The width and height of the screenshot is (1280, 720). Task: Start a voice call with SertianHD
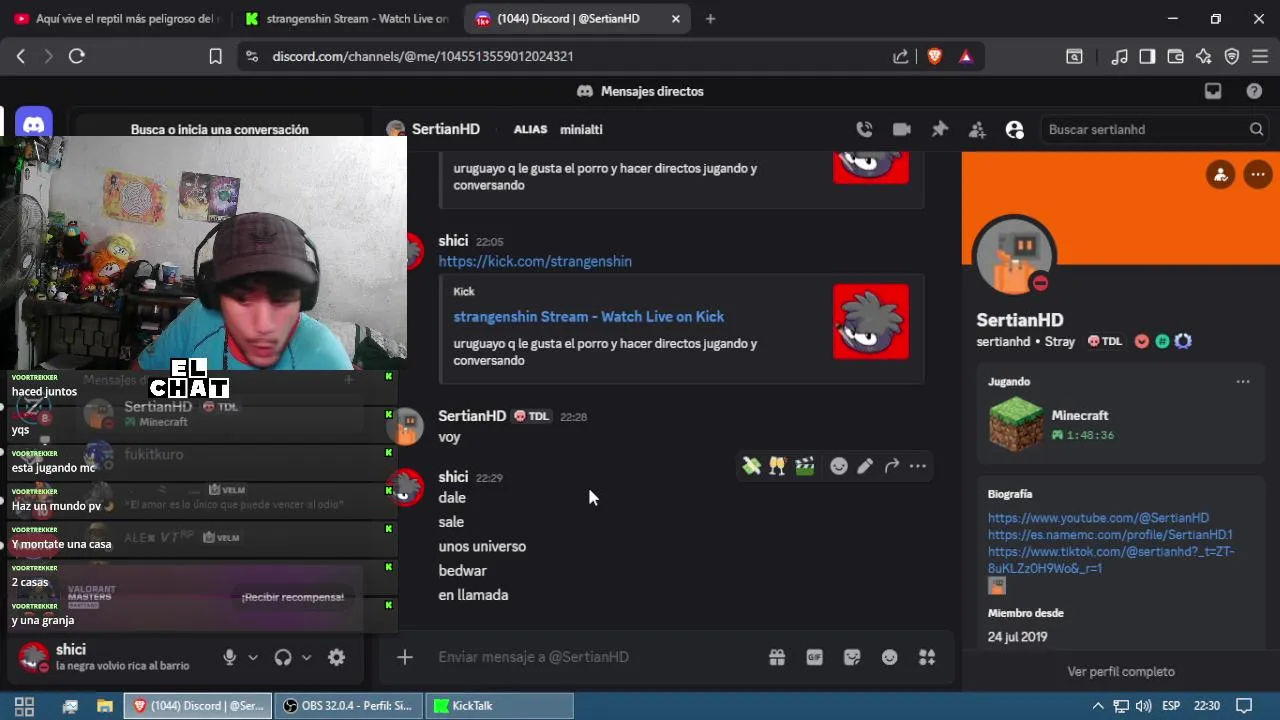(x=864, y=129)
